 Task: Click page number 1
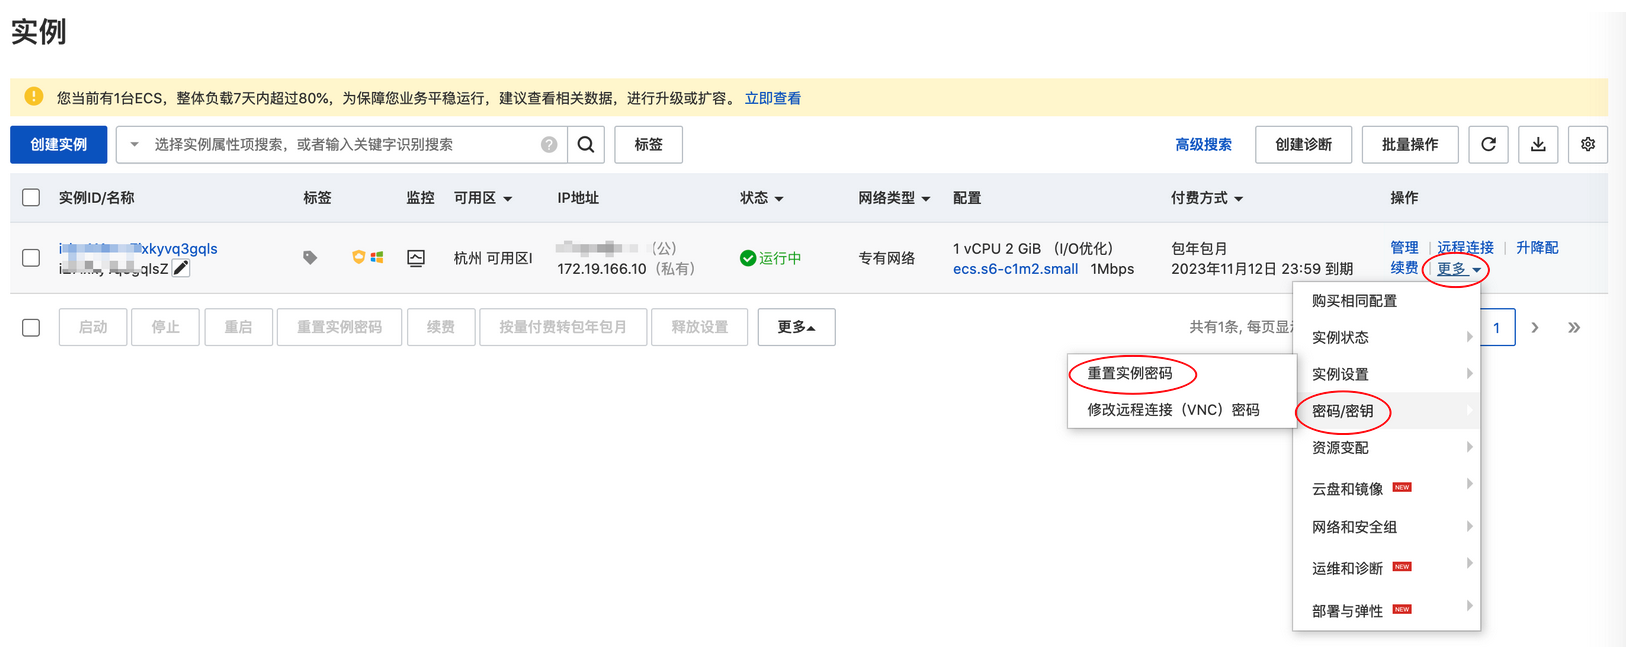point(1497,328)
